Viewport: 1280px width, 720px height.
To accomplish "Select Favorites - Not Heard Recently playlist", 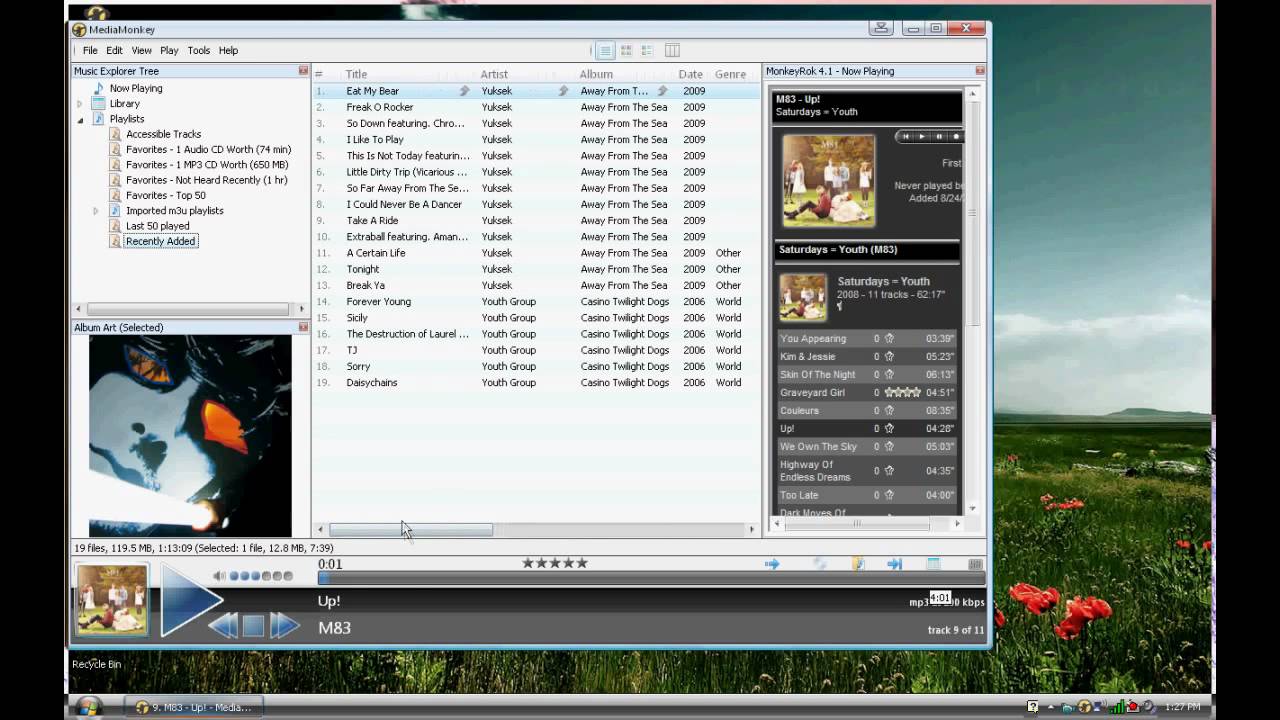I will coord(206,180).
